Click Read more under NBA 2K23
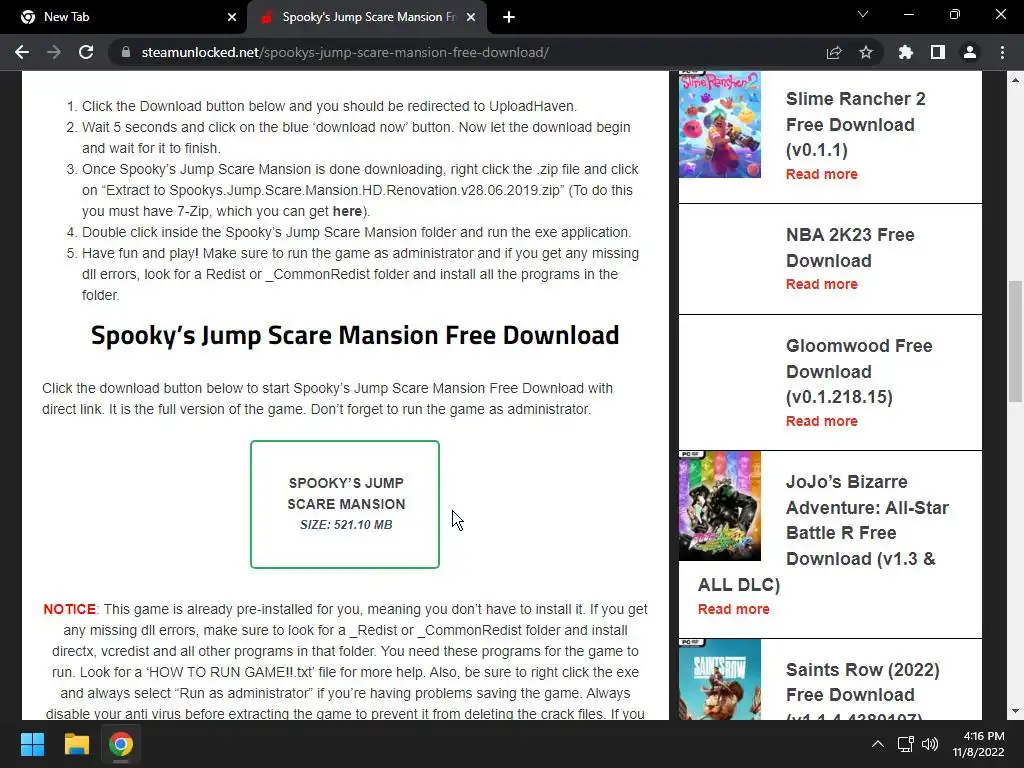 pos(822,284)
